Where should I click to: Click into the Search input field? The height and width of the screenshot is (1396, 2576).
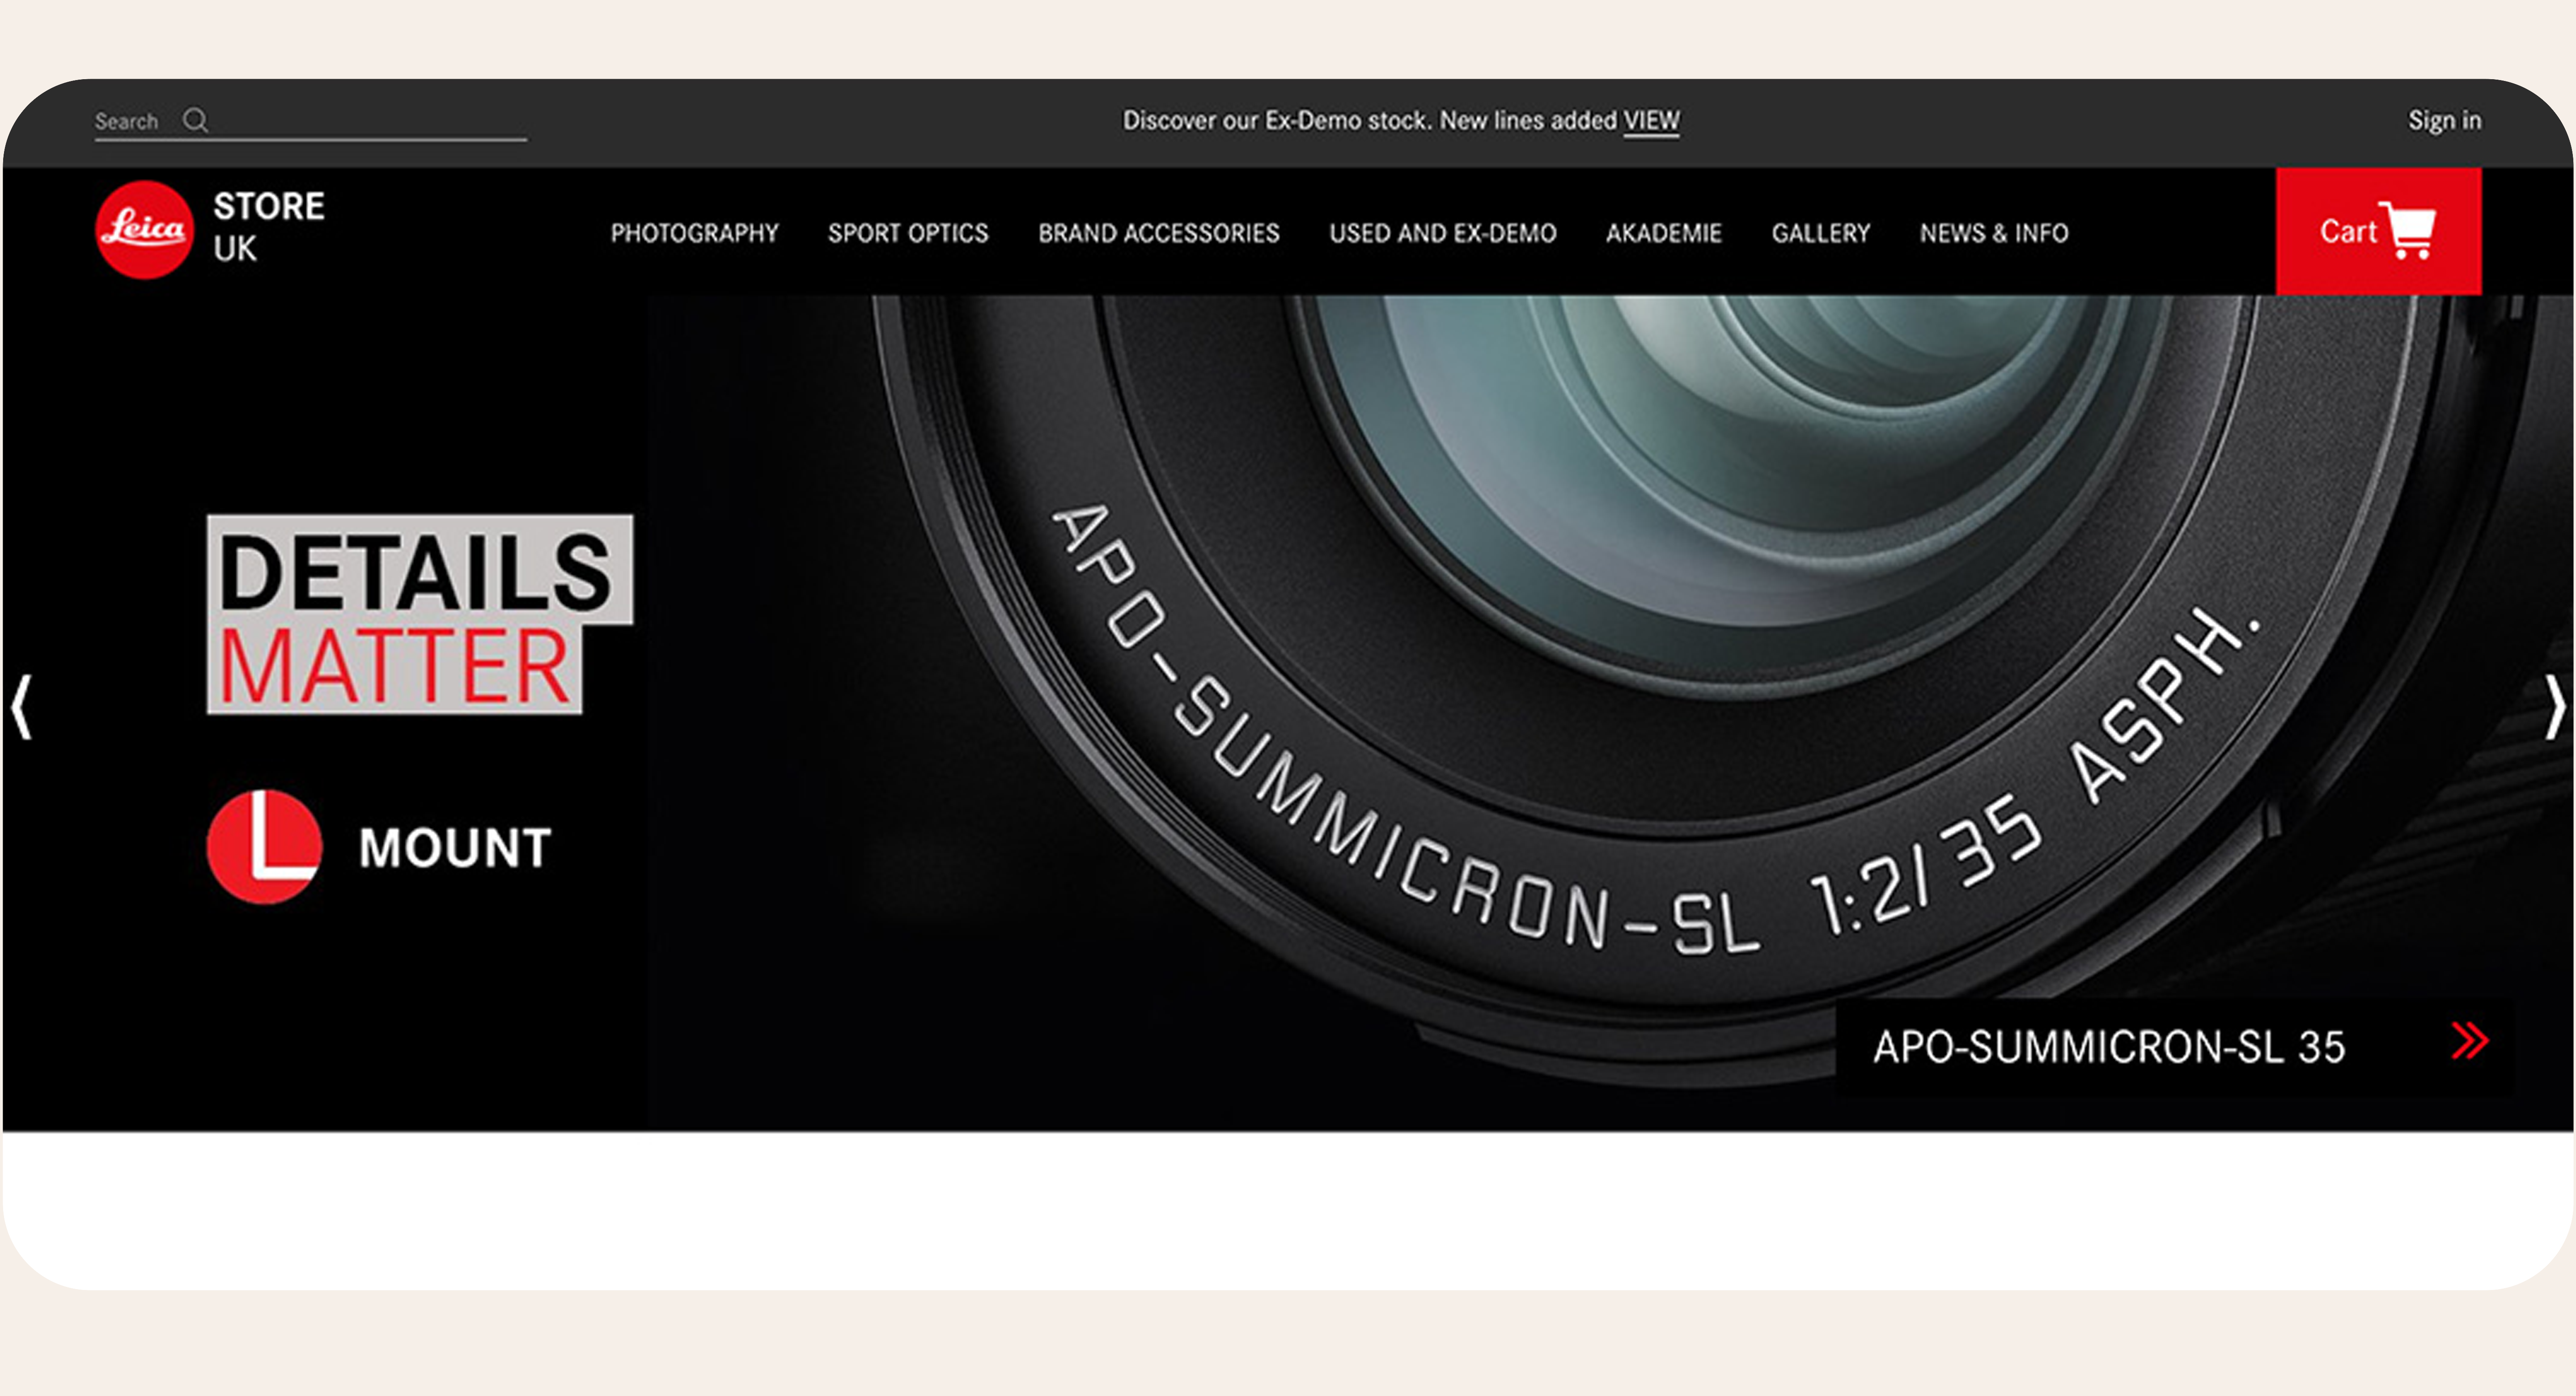[x=310, y=122]
